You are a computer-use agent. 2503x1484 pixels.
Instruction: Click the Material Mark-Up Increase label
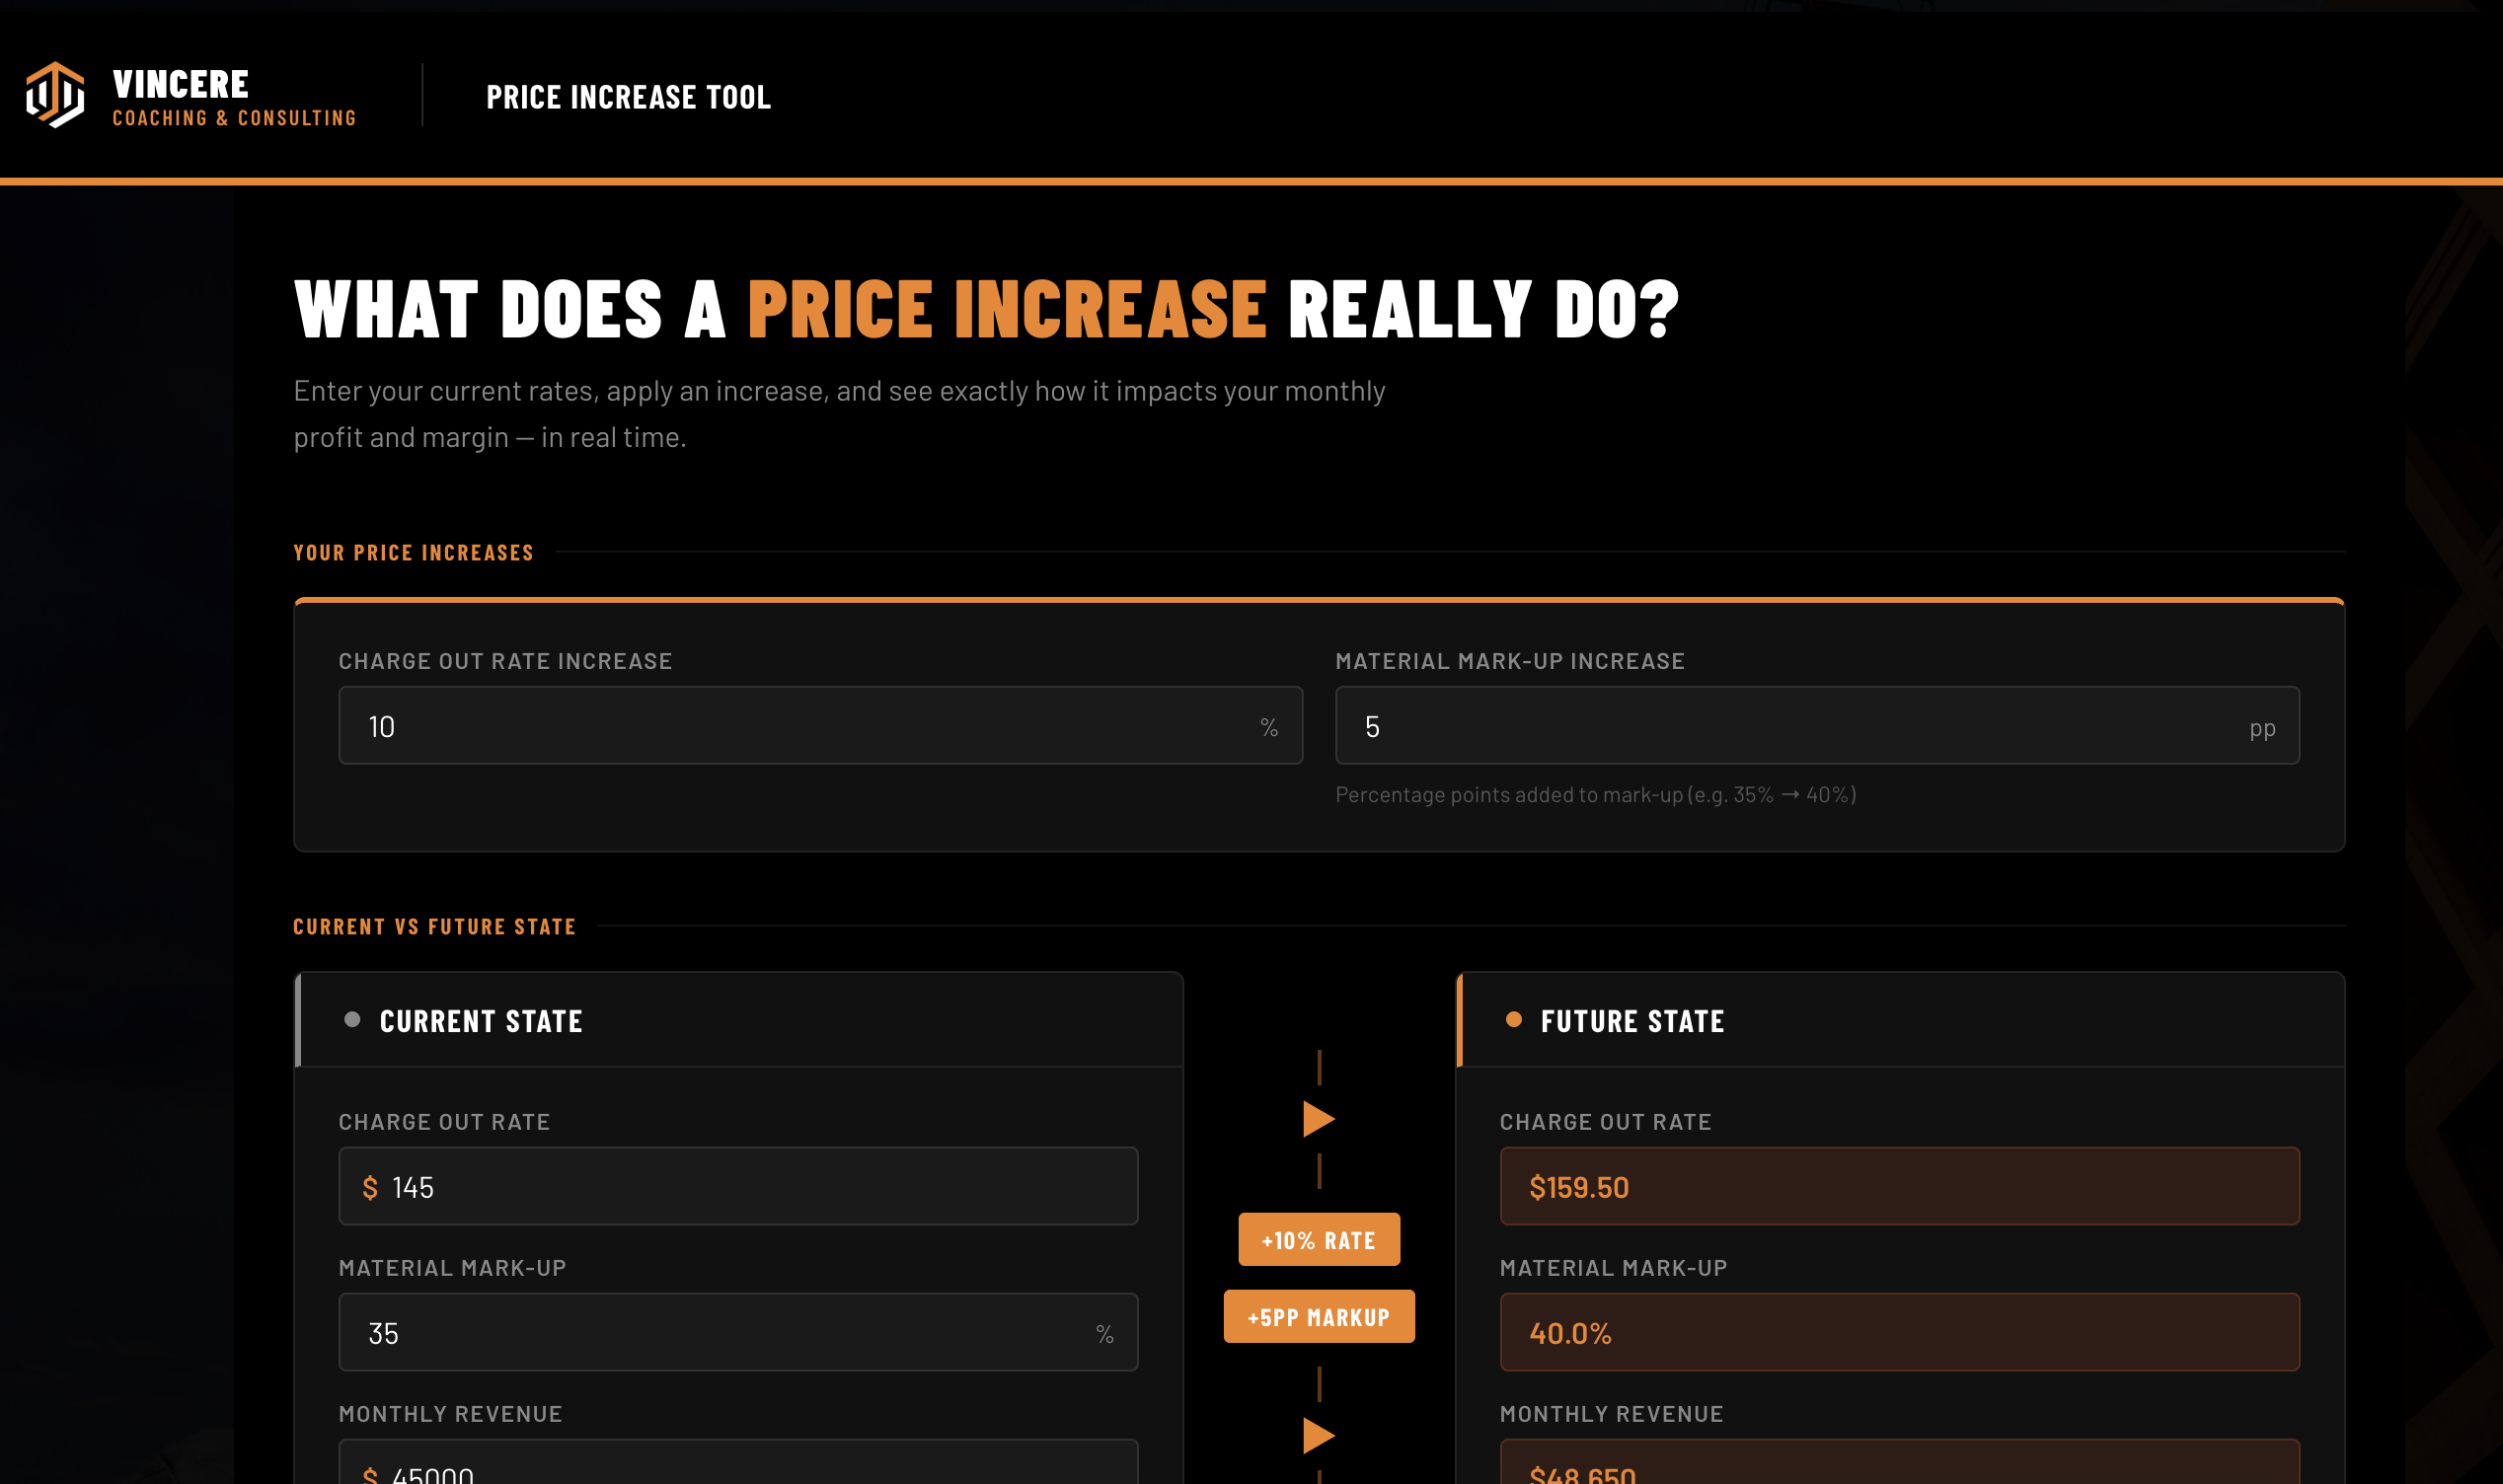point(1510,661)
